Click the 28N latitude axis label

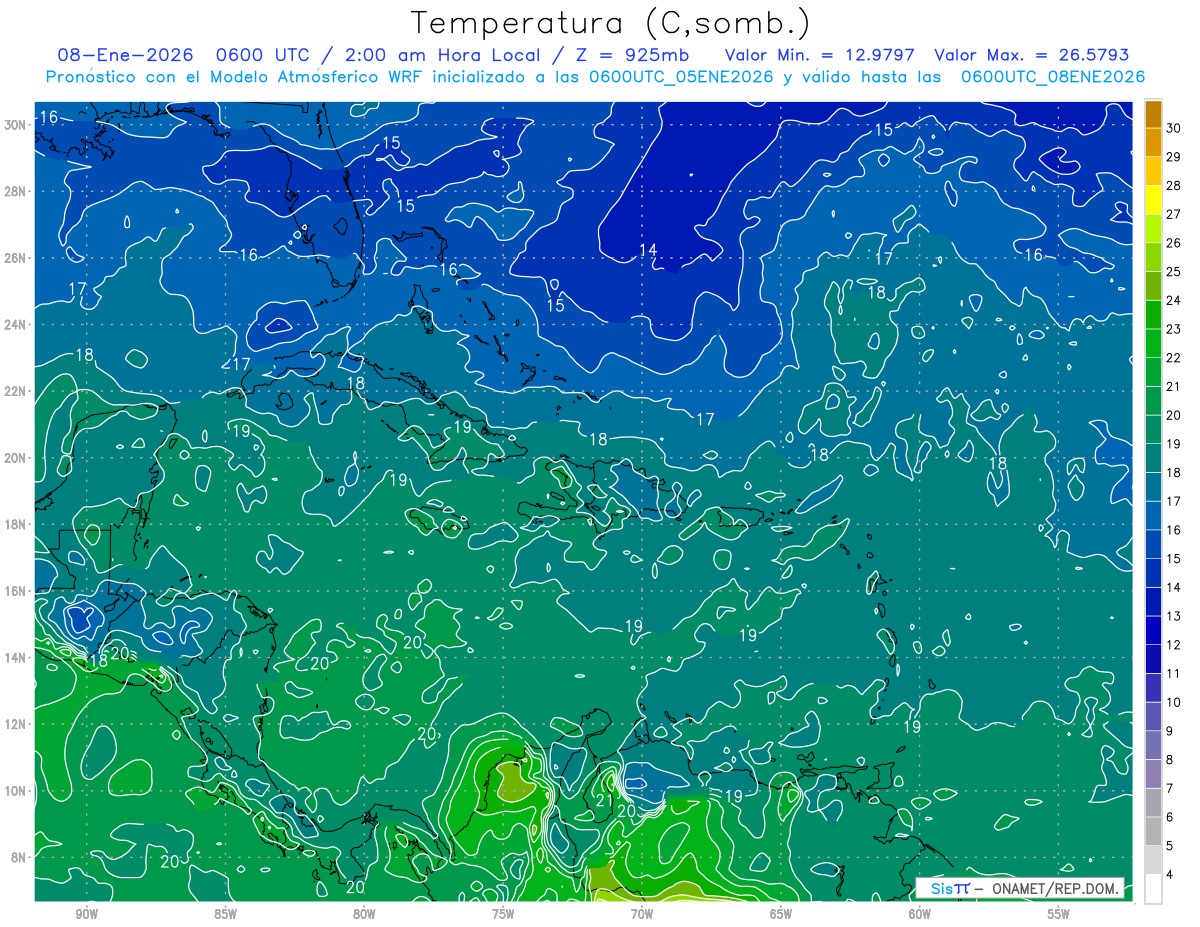pyautogui.click(x=15, y=191)
